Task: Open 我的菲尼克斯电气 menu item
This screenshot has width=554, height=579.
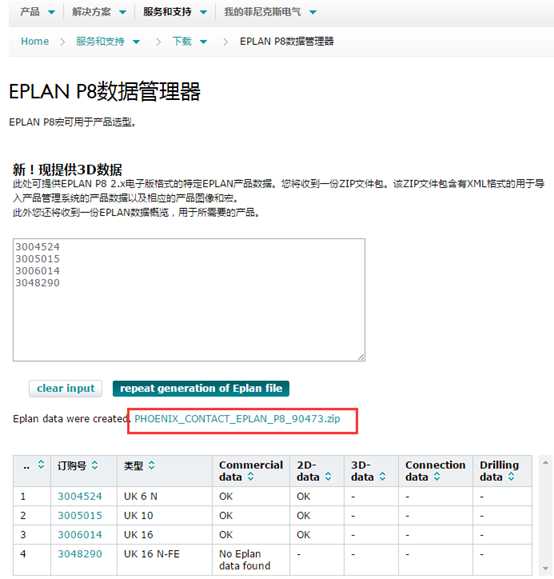Action: point(263,12)
